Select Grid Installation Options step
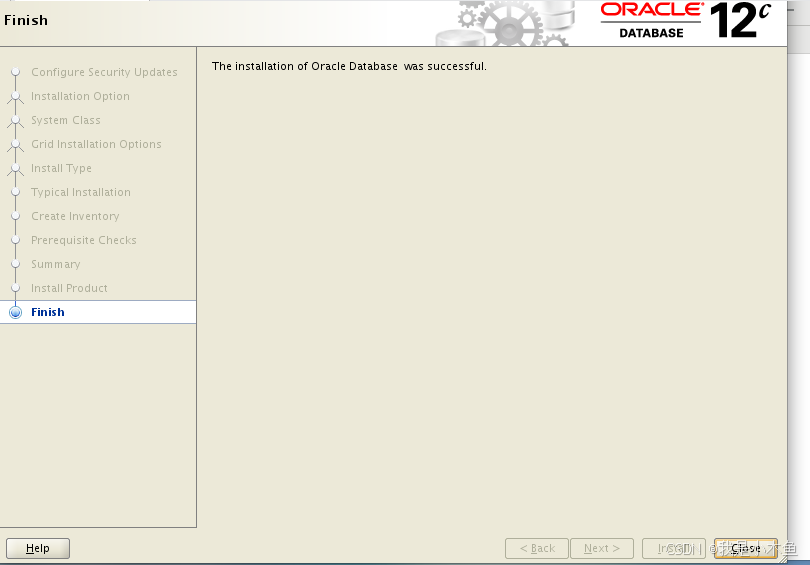The height and width of the screenshot is (565, 810). pos(96,144)
